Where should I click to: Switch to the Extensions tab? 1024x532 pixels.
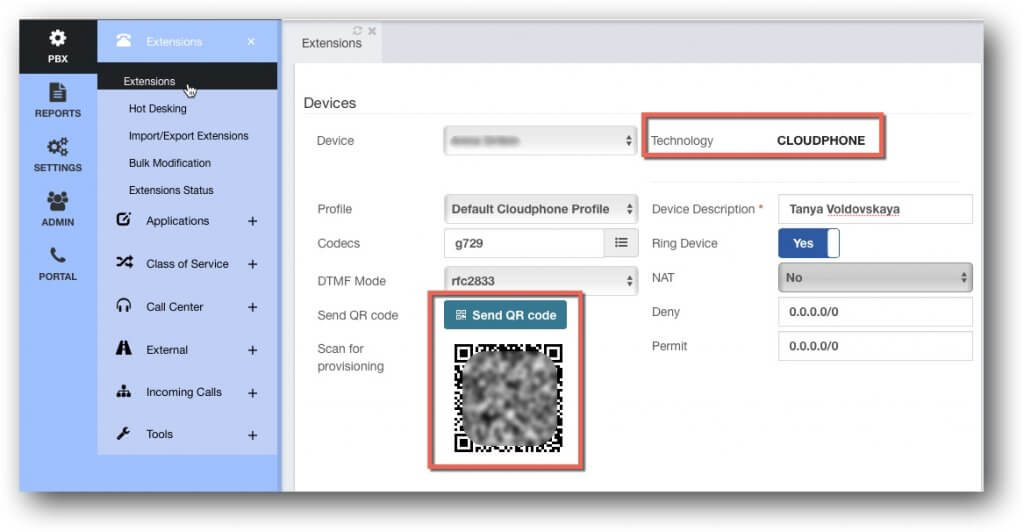pyautogui.click(x=332, y=43)
